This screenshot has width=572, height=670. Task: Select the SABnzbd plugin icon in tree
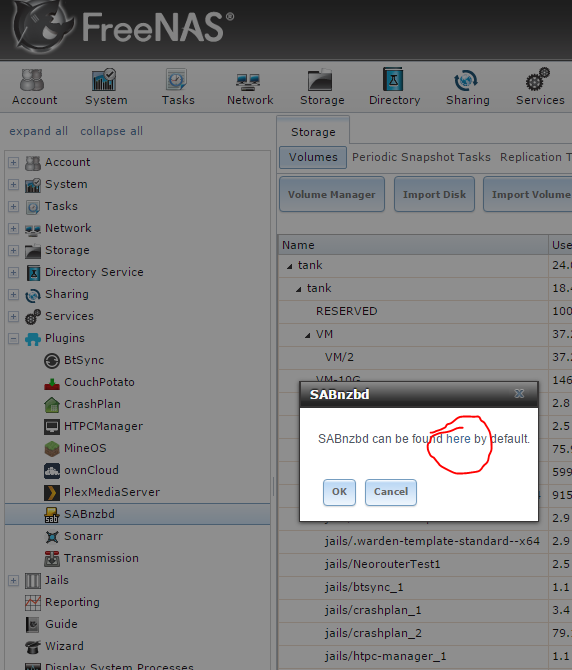[x=52, y=514]
